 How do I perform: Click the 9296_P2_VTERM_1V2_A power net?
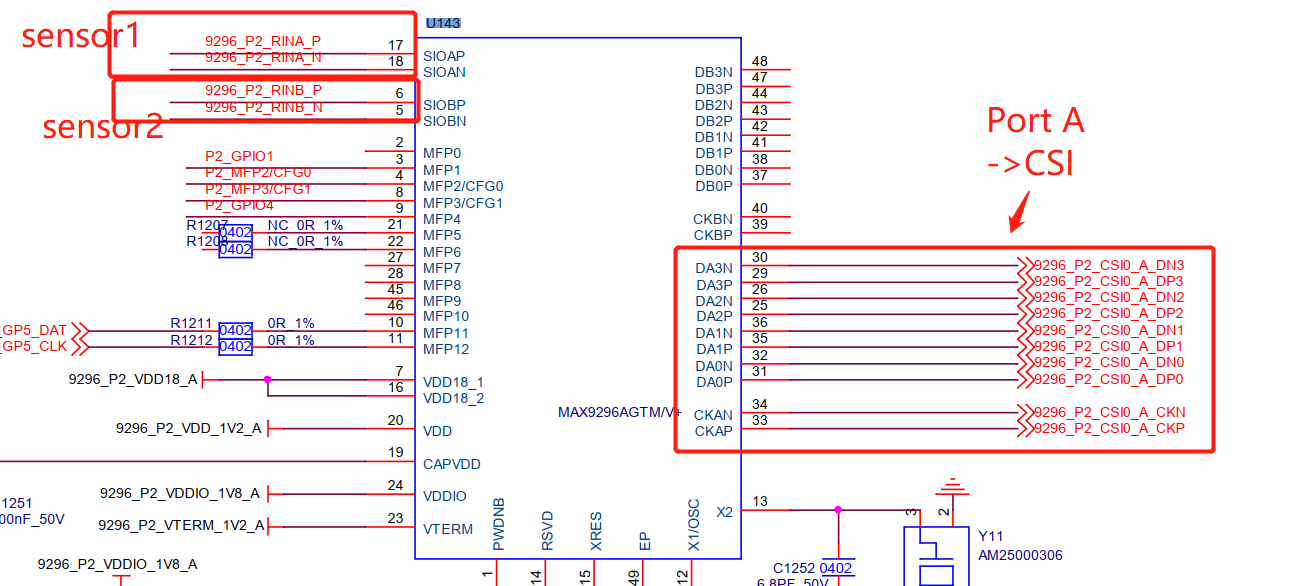pos(182,525)
